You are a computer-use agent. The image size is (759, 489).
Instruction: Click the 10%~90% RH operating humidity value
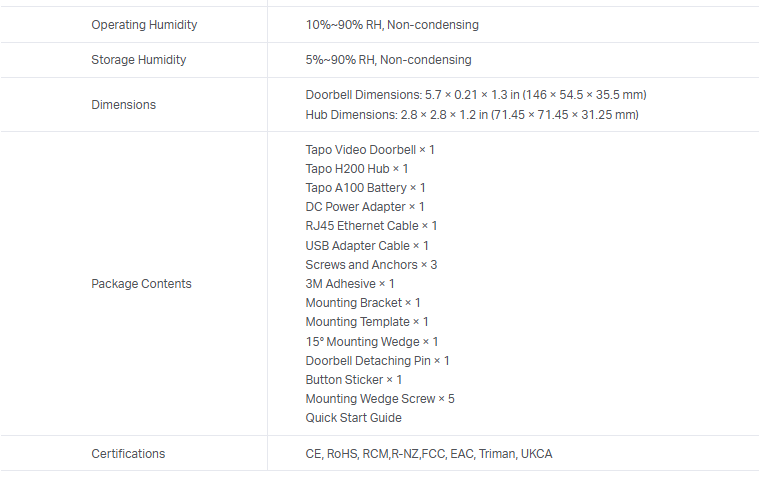coord(392,25)
